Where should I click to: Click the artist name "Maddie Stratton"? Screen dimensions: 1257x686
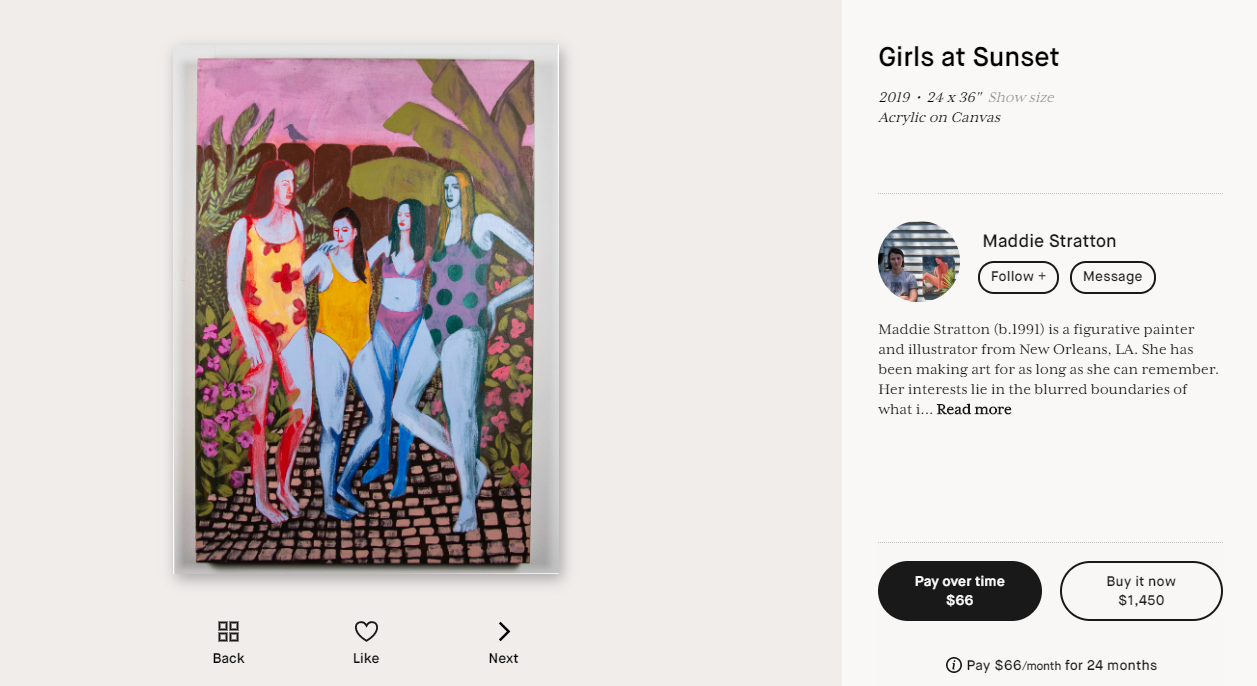(x=1049, y=241)
